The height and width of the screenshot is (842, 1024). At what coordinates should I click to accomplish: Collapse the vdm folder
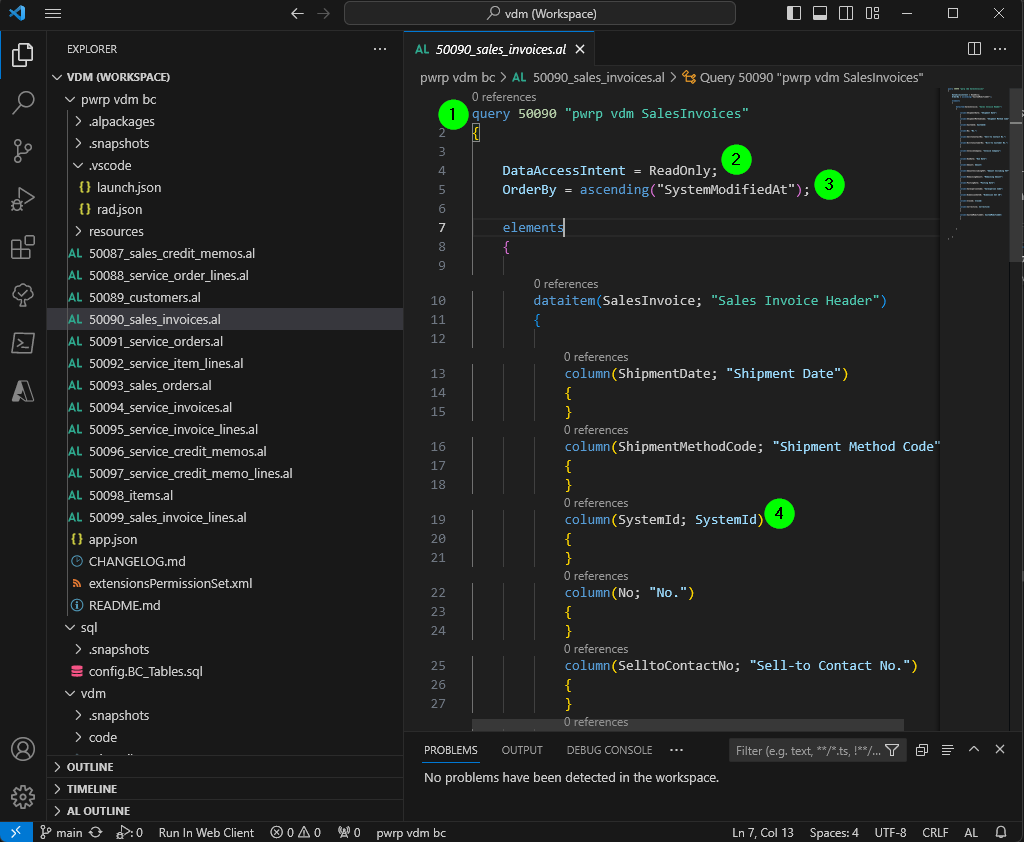click(x=225, y=693)
